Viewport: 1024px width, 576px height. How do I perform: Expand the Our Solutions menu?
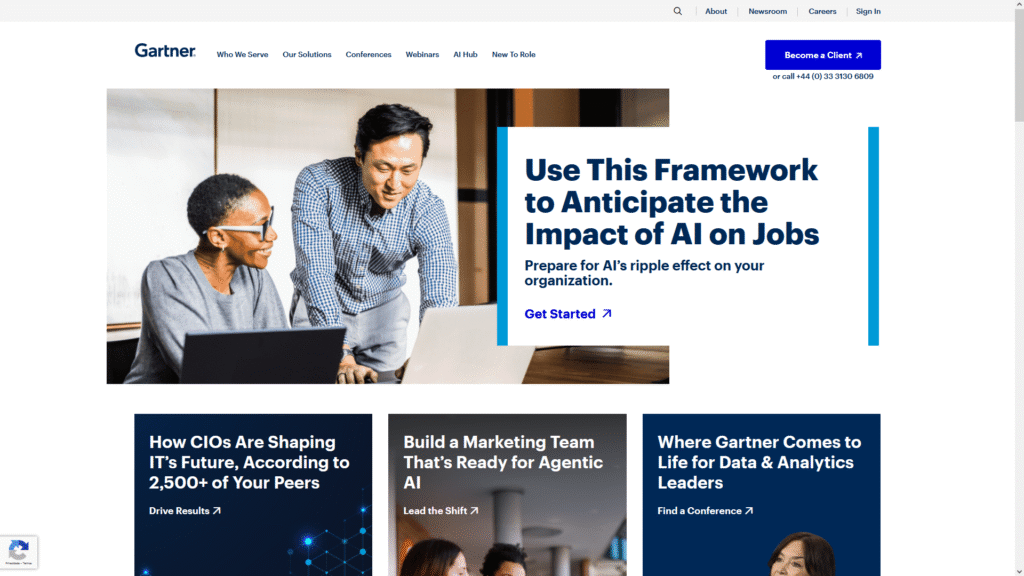[x=307, y=54]
